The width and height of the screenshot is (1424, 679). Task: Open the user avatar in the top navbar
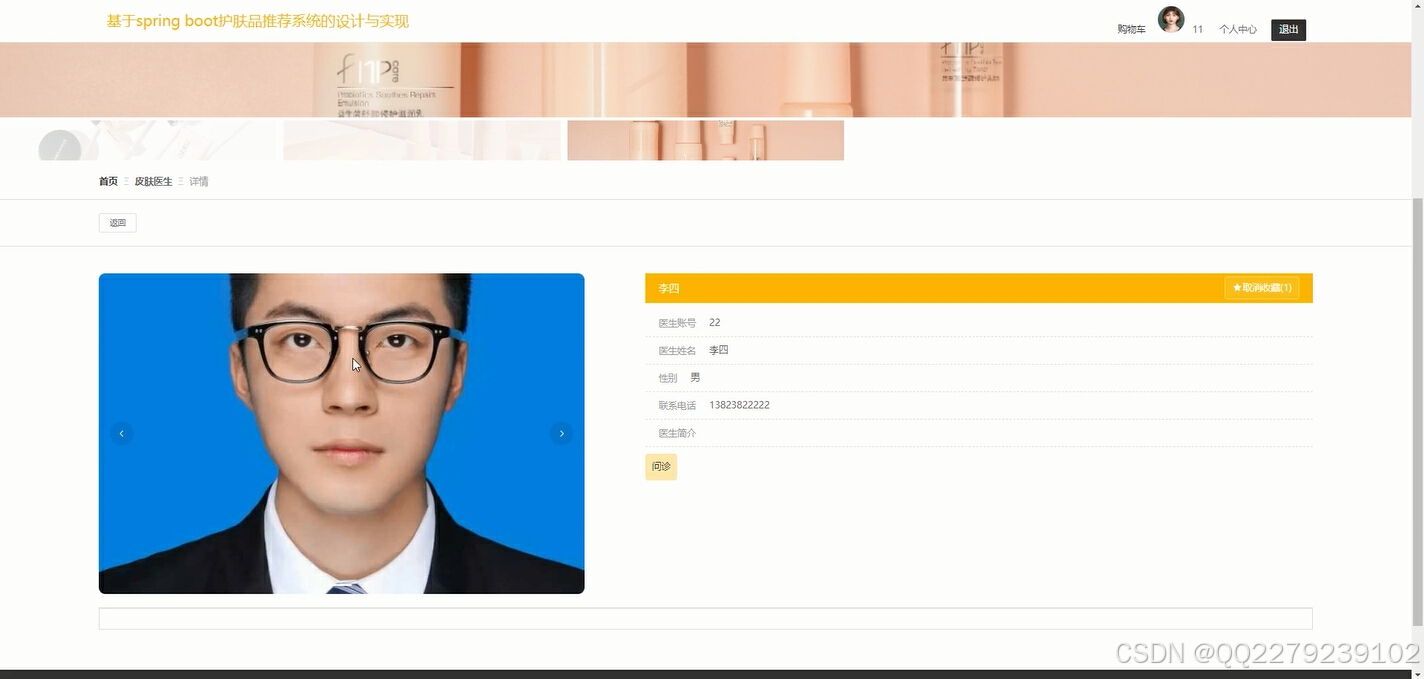tap(1170, 19)
